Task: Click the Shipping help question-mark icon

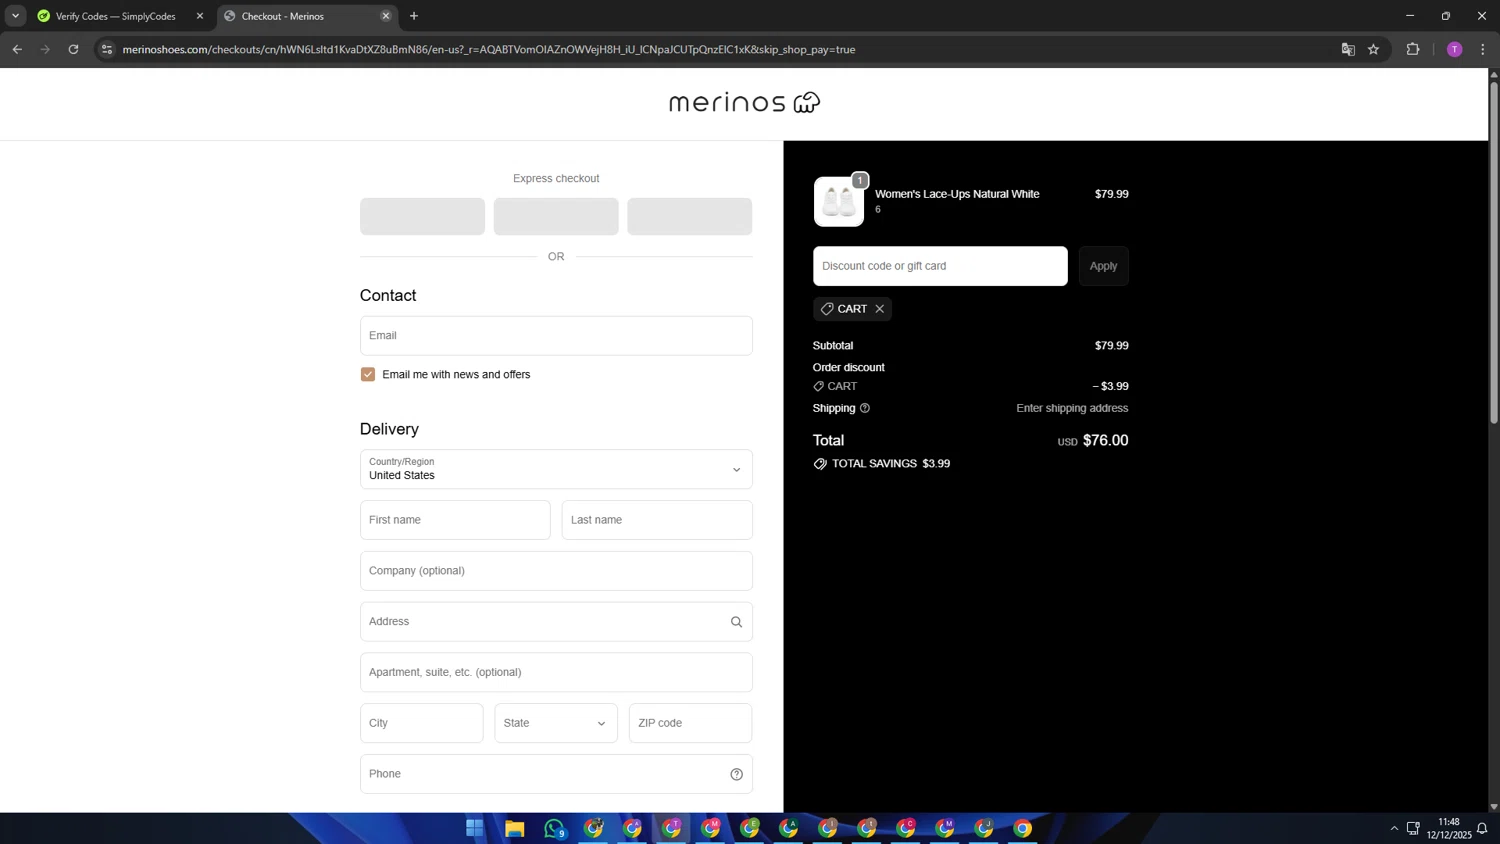Action: coord(865,408)
